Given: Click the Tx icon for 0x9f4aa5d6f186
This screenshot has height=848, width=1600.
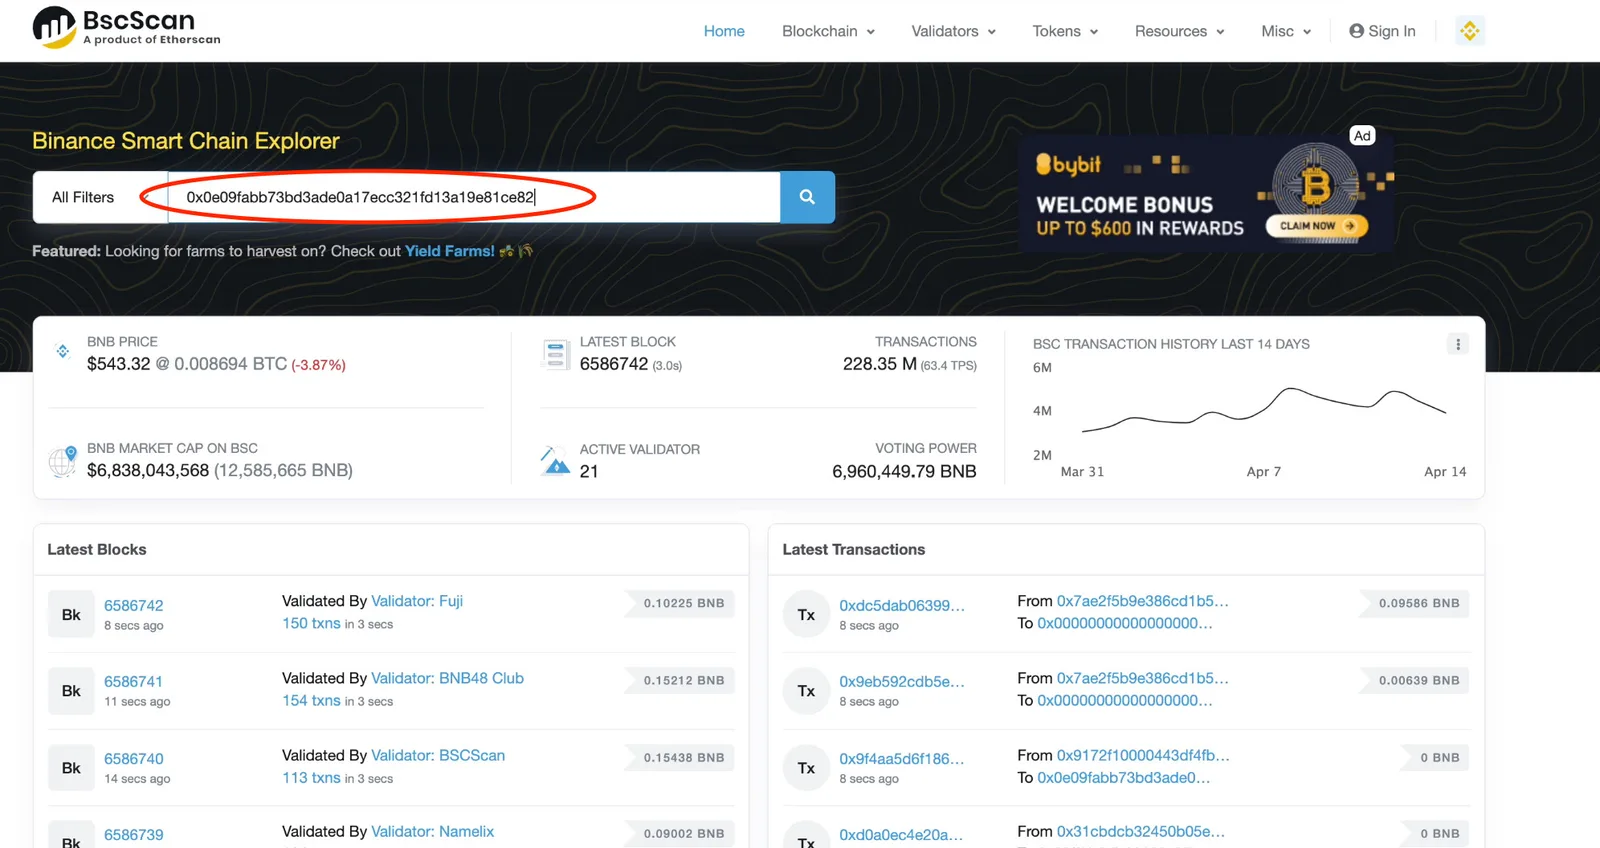Looking at the screenshot, I should click(x=806, y=768).
